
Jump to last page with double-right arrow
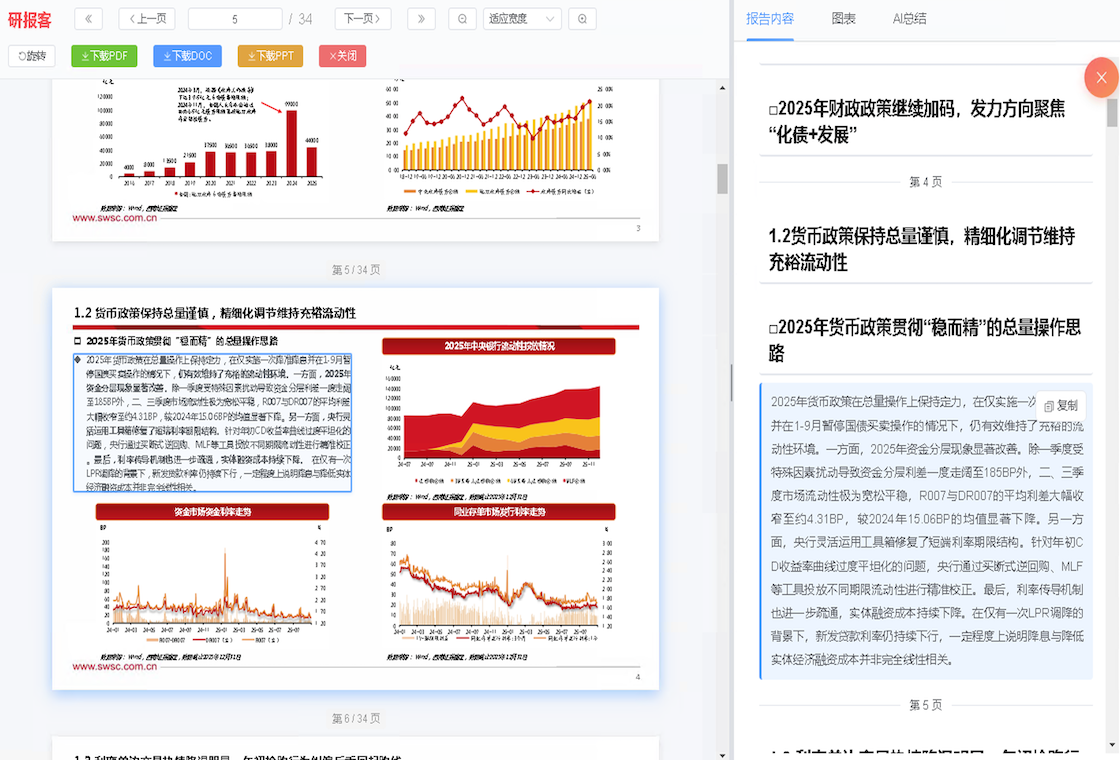pyautogui.click(x=421, y=19)
